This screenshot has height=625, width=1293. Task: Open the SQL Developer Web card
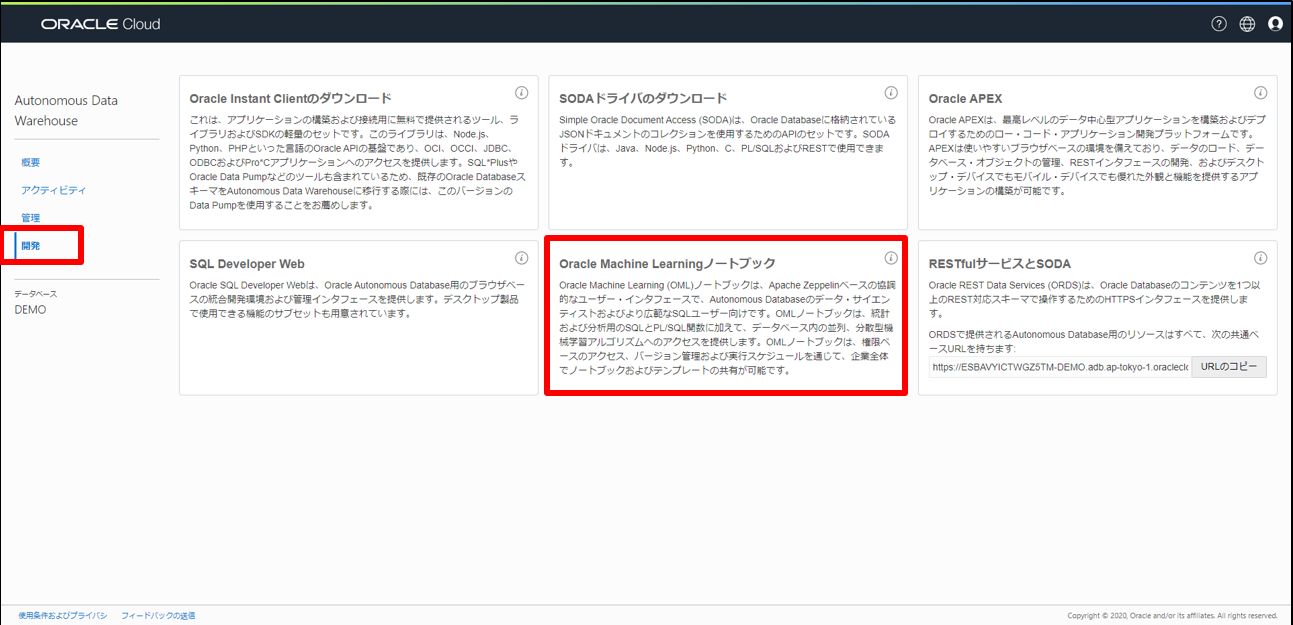click(247, 264)
